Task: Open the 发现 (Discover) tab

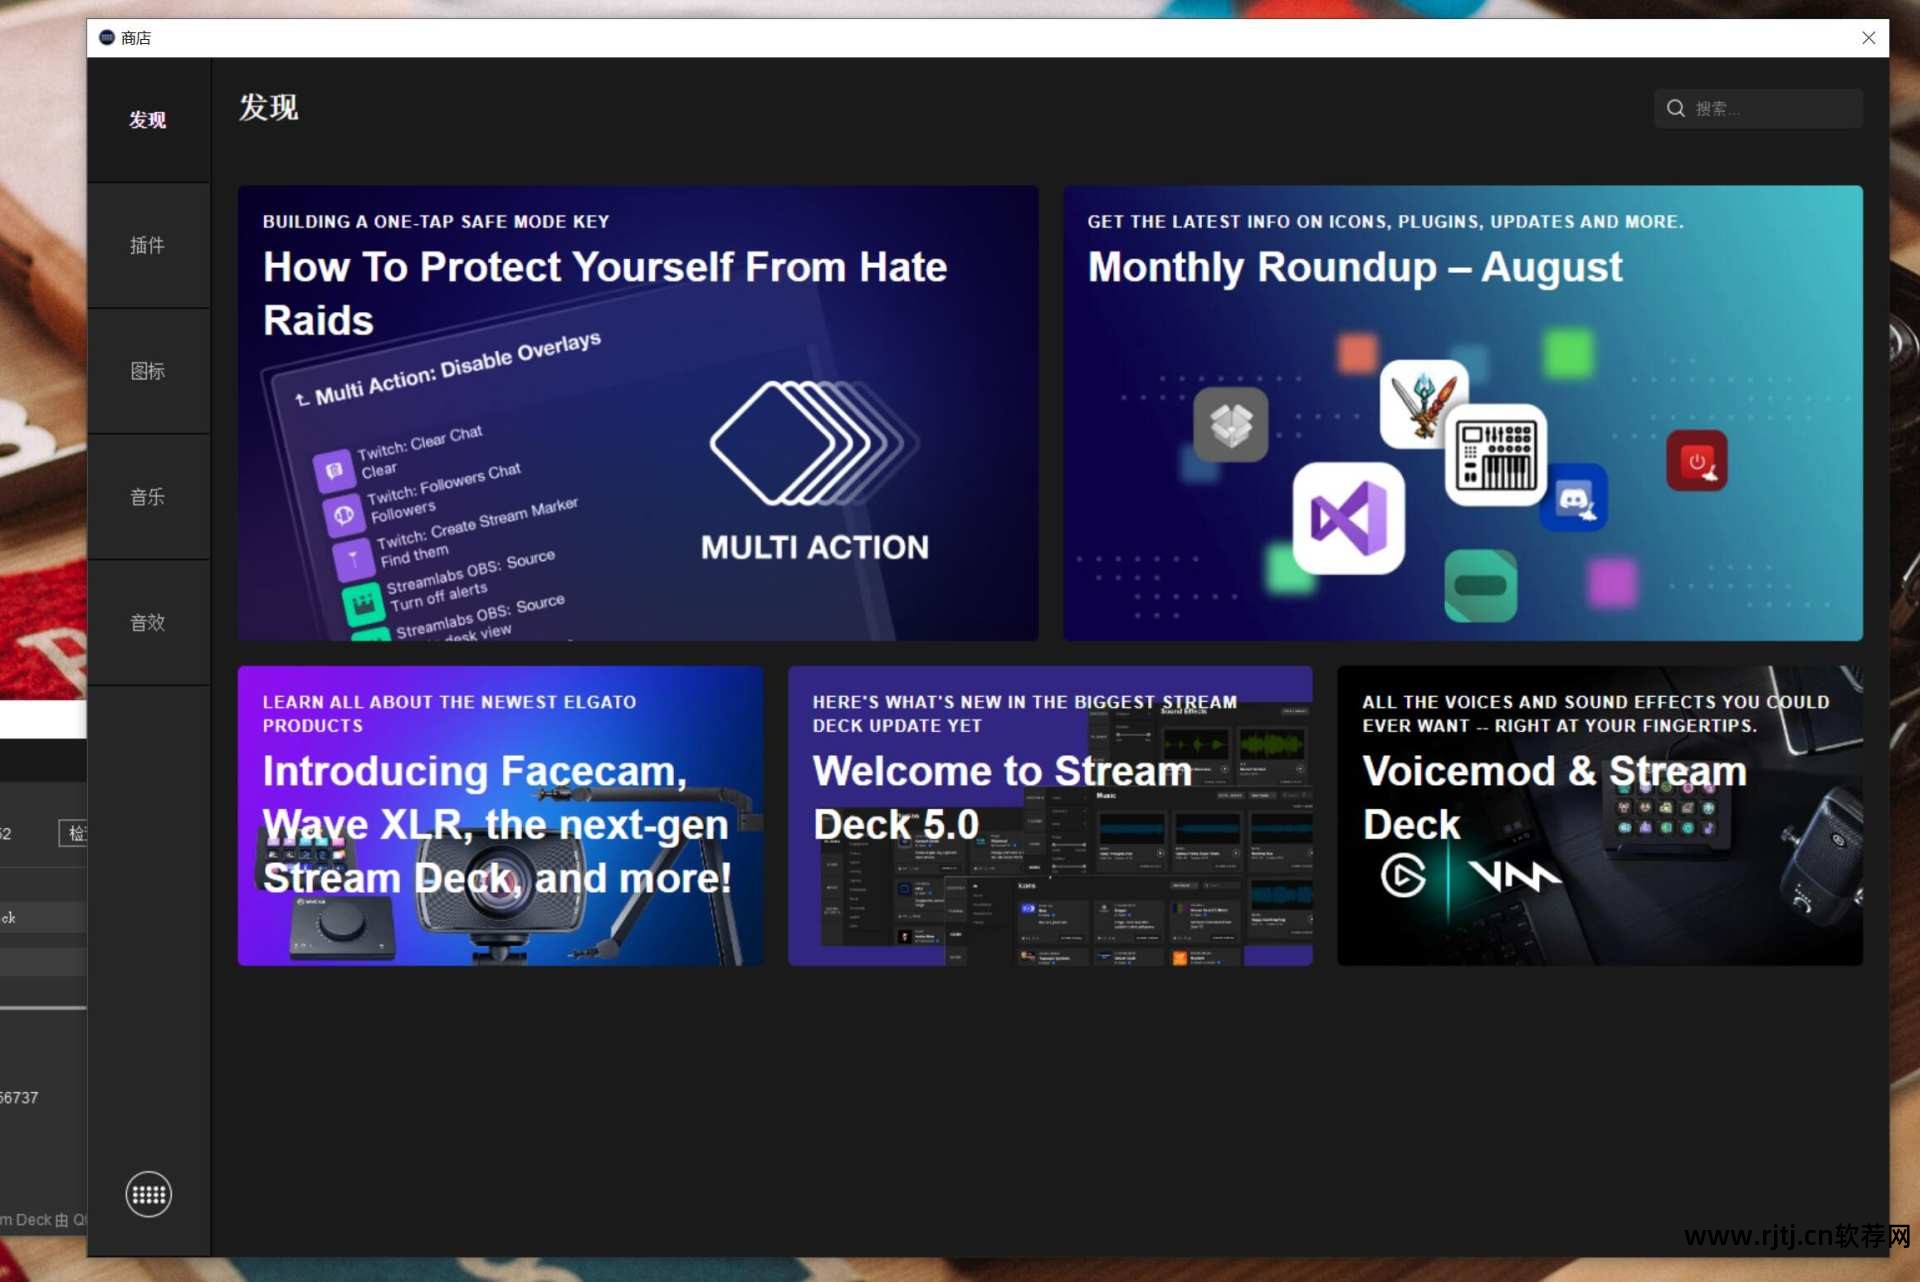Action: (x=148, y=120)
